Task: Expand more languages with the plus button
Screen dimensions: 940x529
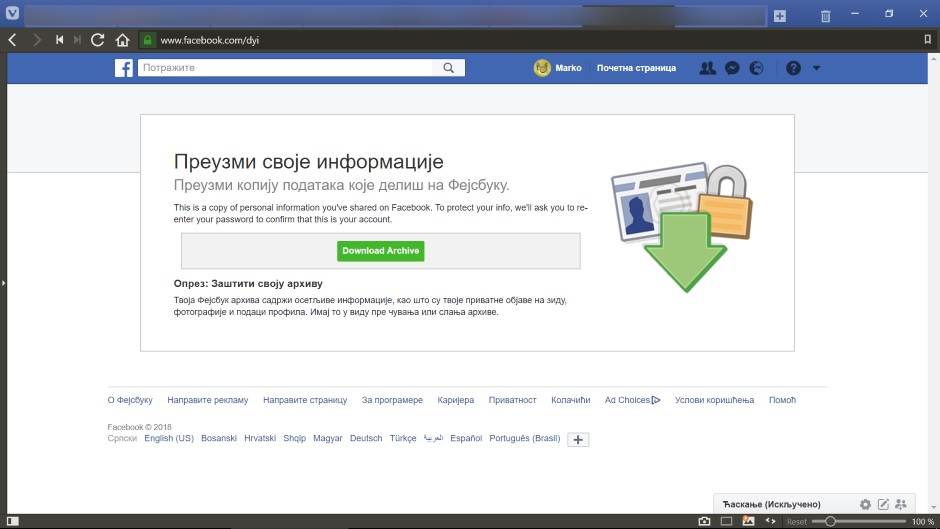Action: pyautogui.click(x=578, y=439)
